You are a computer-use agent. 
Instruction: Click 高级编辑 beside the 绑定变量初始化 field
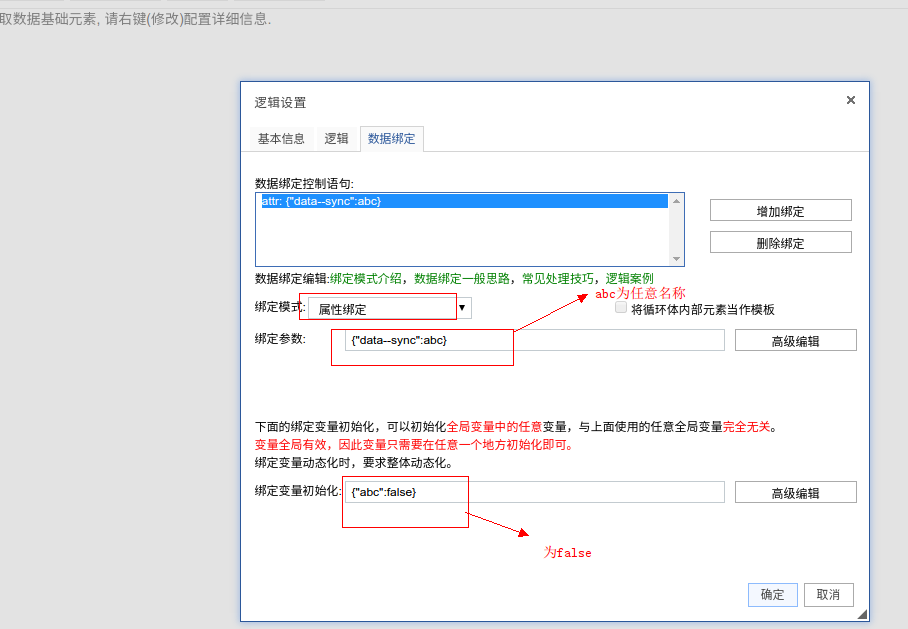tap(795, 493)
